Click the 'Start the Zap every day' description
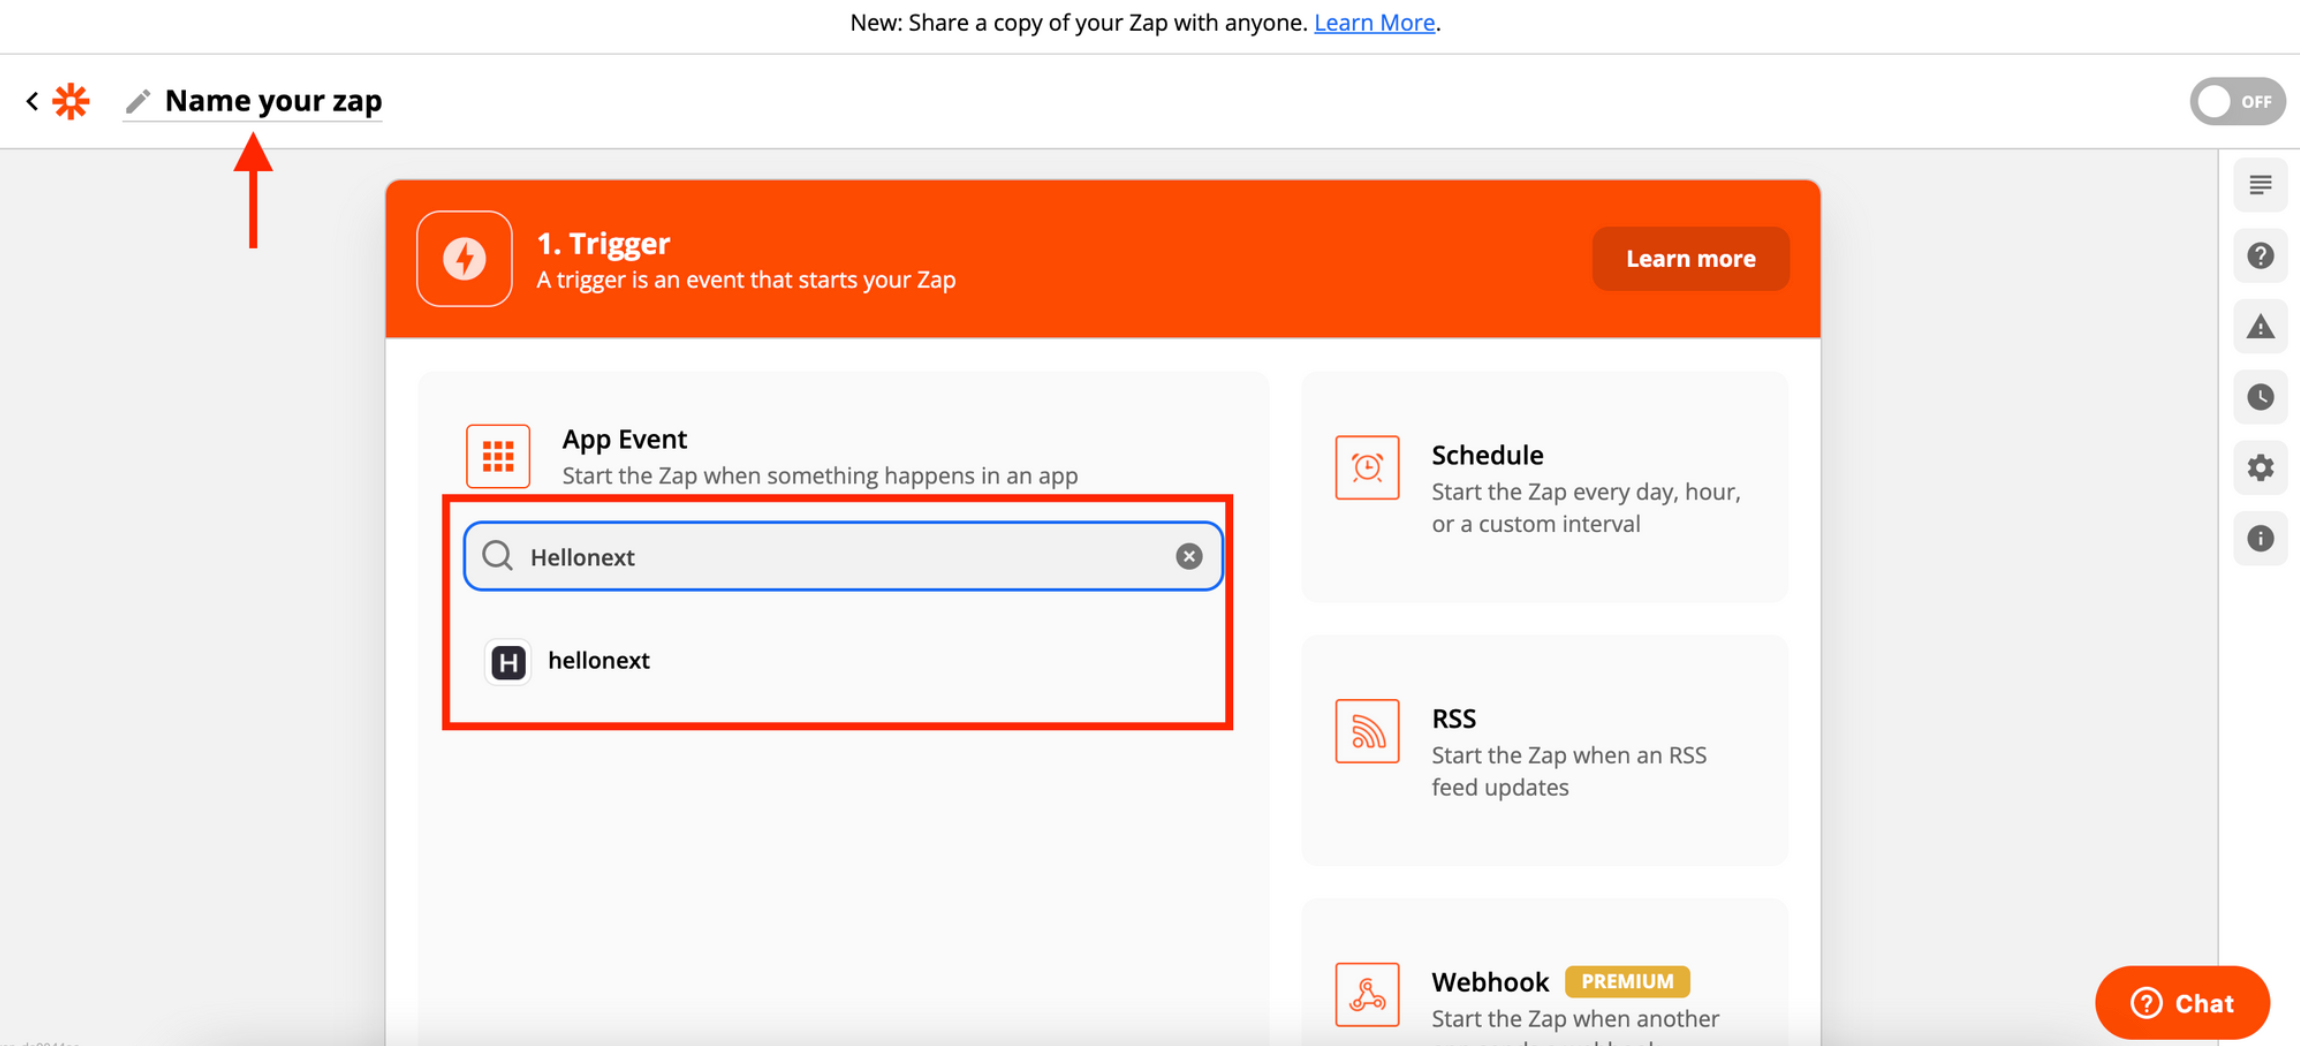This screenshot has height=1046, width=2300. click(1586, 508)
